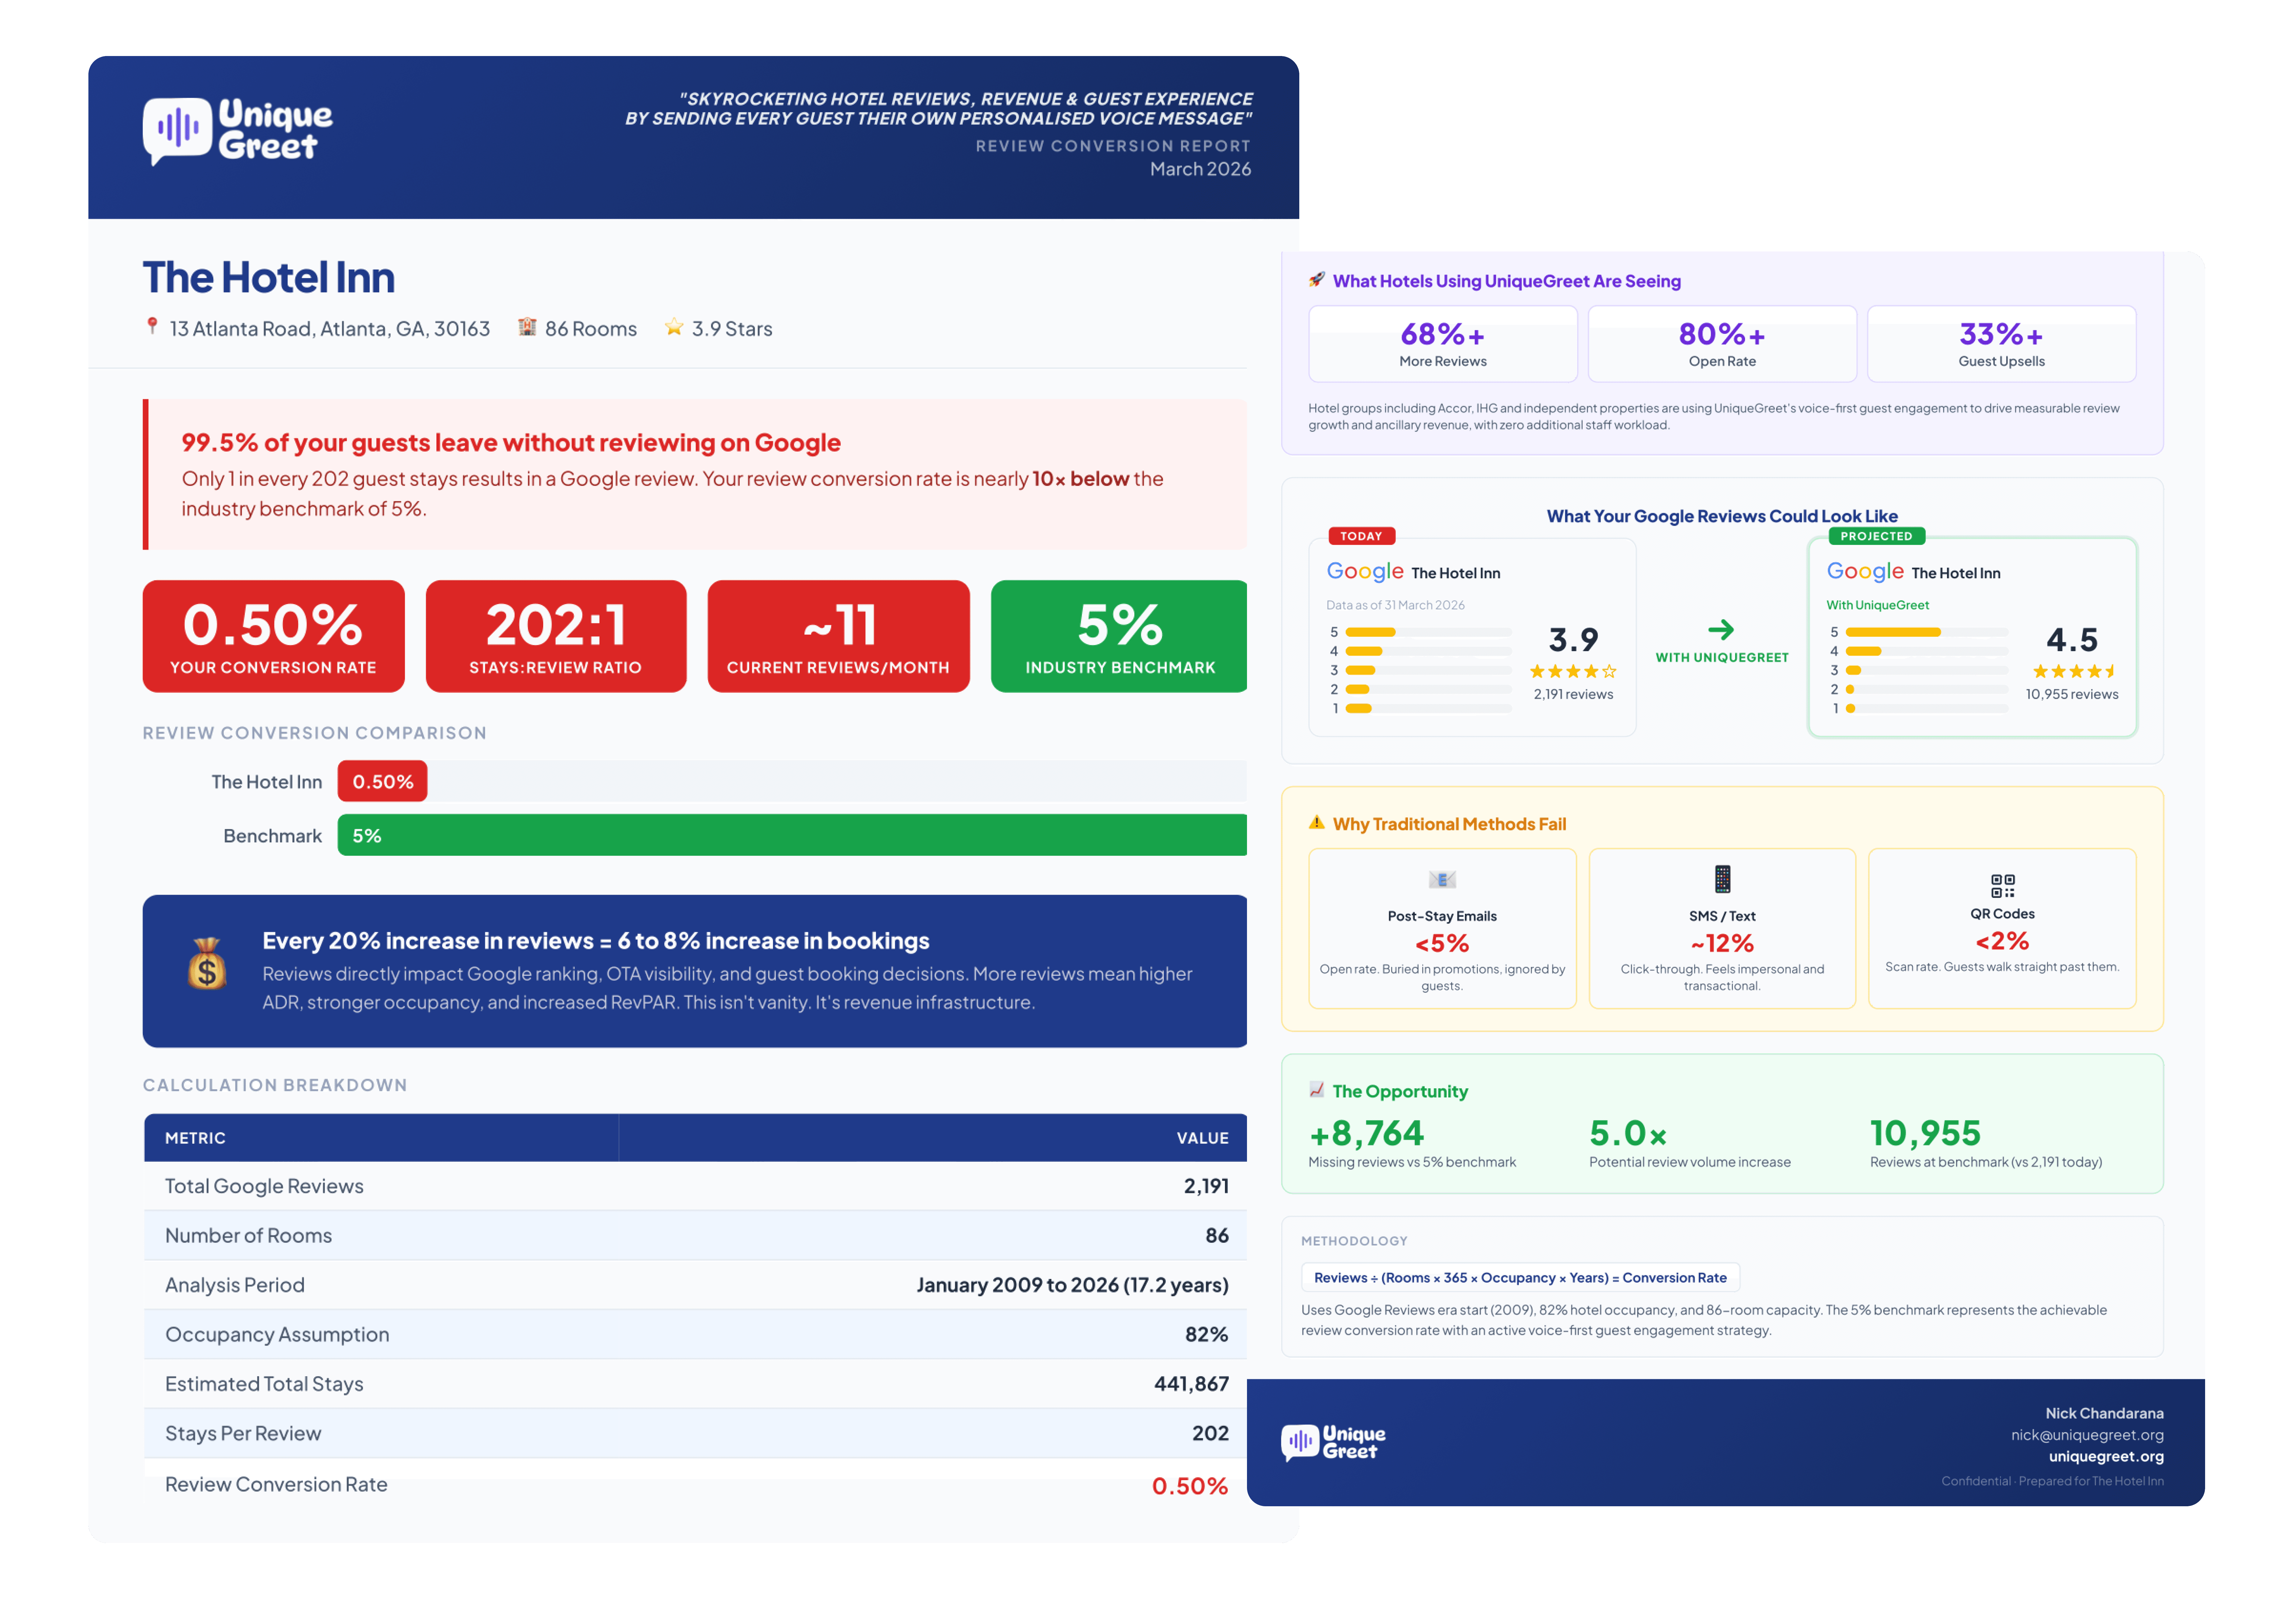Click the star icon beside 3.9 Stars
This screenshot has width=2296, height=1599.
[x=674, y=327]
